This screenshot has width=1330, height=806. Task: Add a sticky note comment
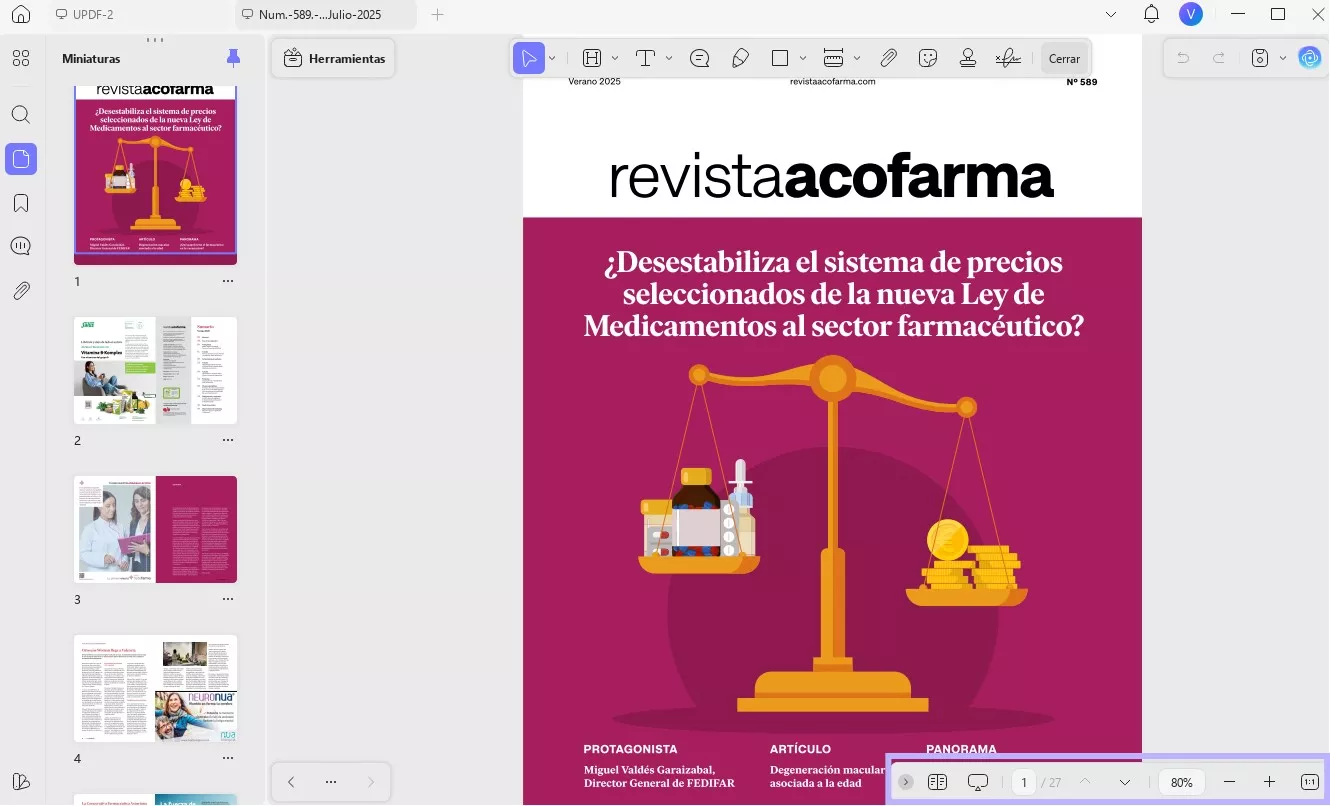[700, 58]
